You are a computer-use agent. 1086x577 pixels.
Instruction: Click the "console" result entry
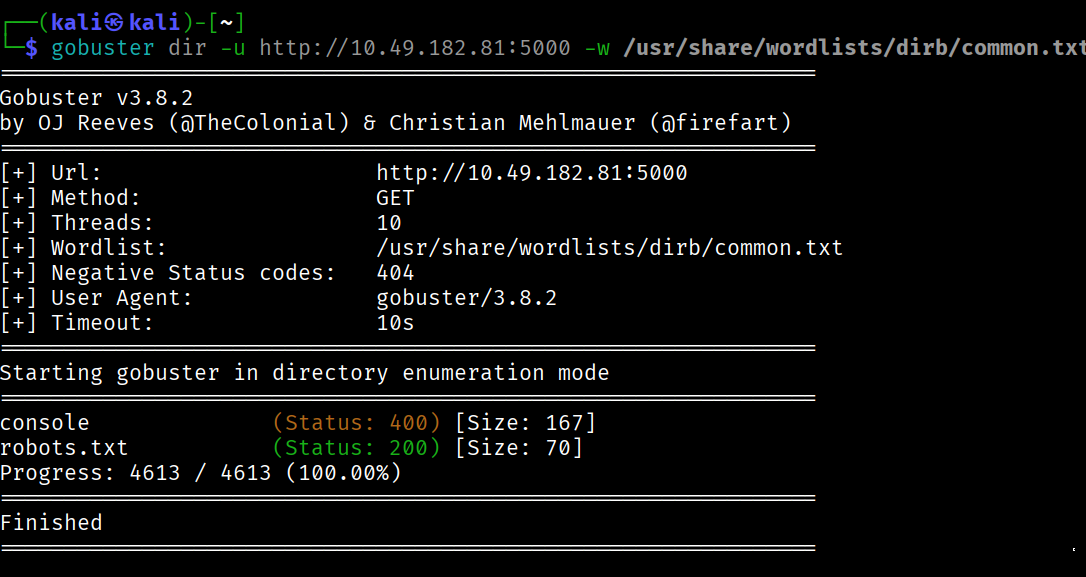click(x=44, y=423)
